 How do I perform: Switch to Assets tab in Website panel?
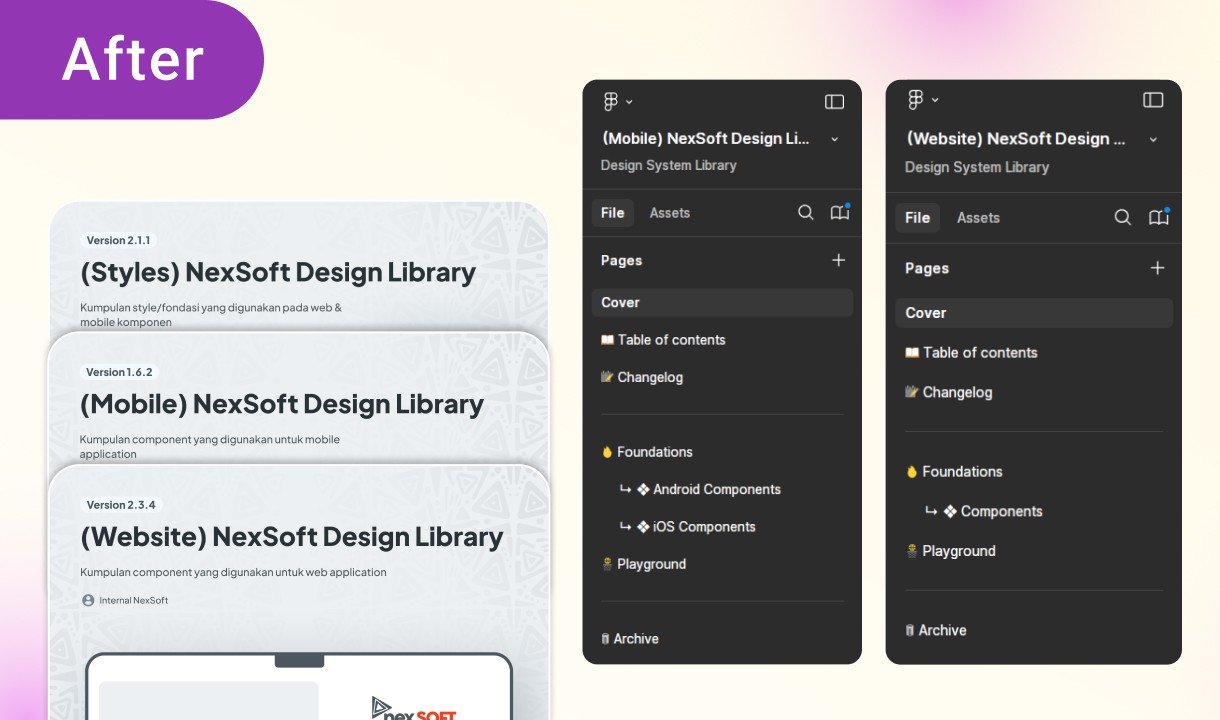[x=978, y=217]
